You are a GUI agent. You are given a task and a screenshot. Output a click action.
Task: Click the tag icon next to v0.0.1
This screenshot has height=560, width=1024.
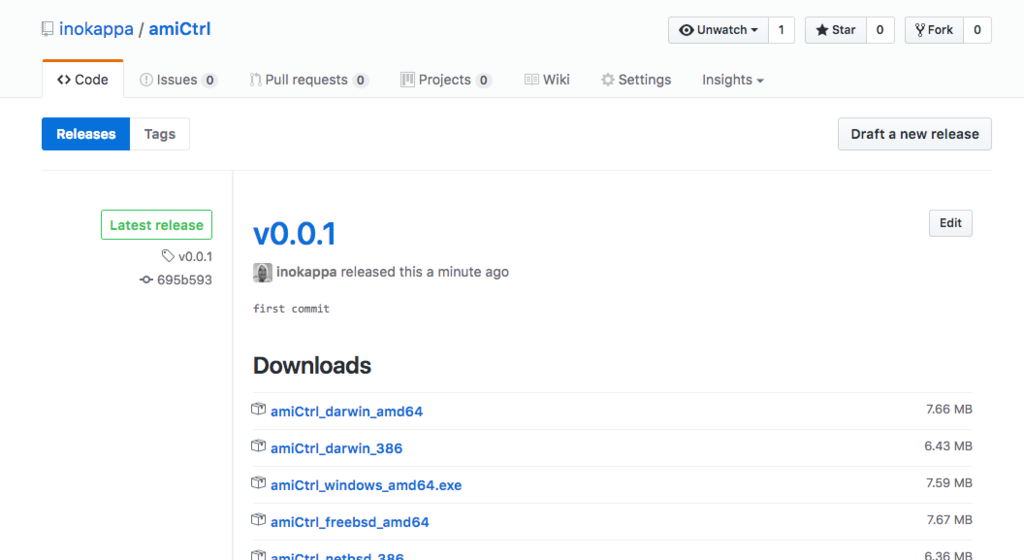click(168, 255)
